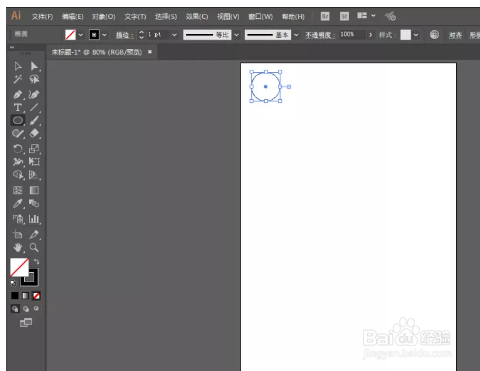480x371 pixels.
Task: Select the Line Segment tool
Action: click(34, 107)
